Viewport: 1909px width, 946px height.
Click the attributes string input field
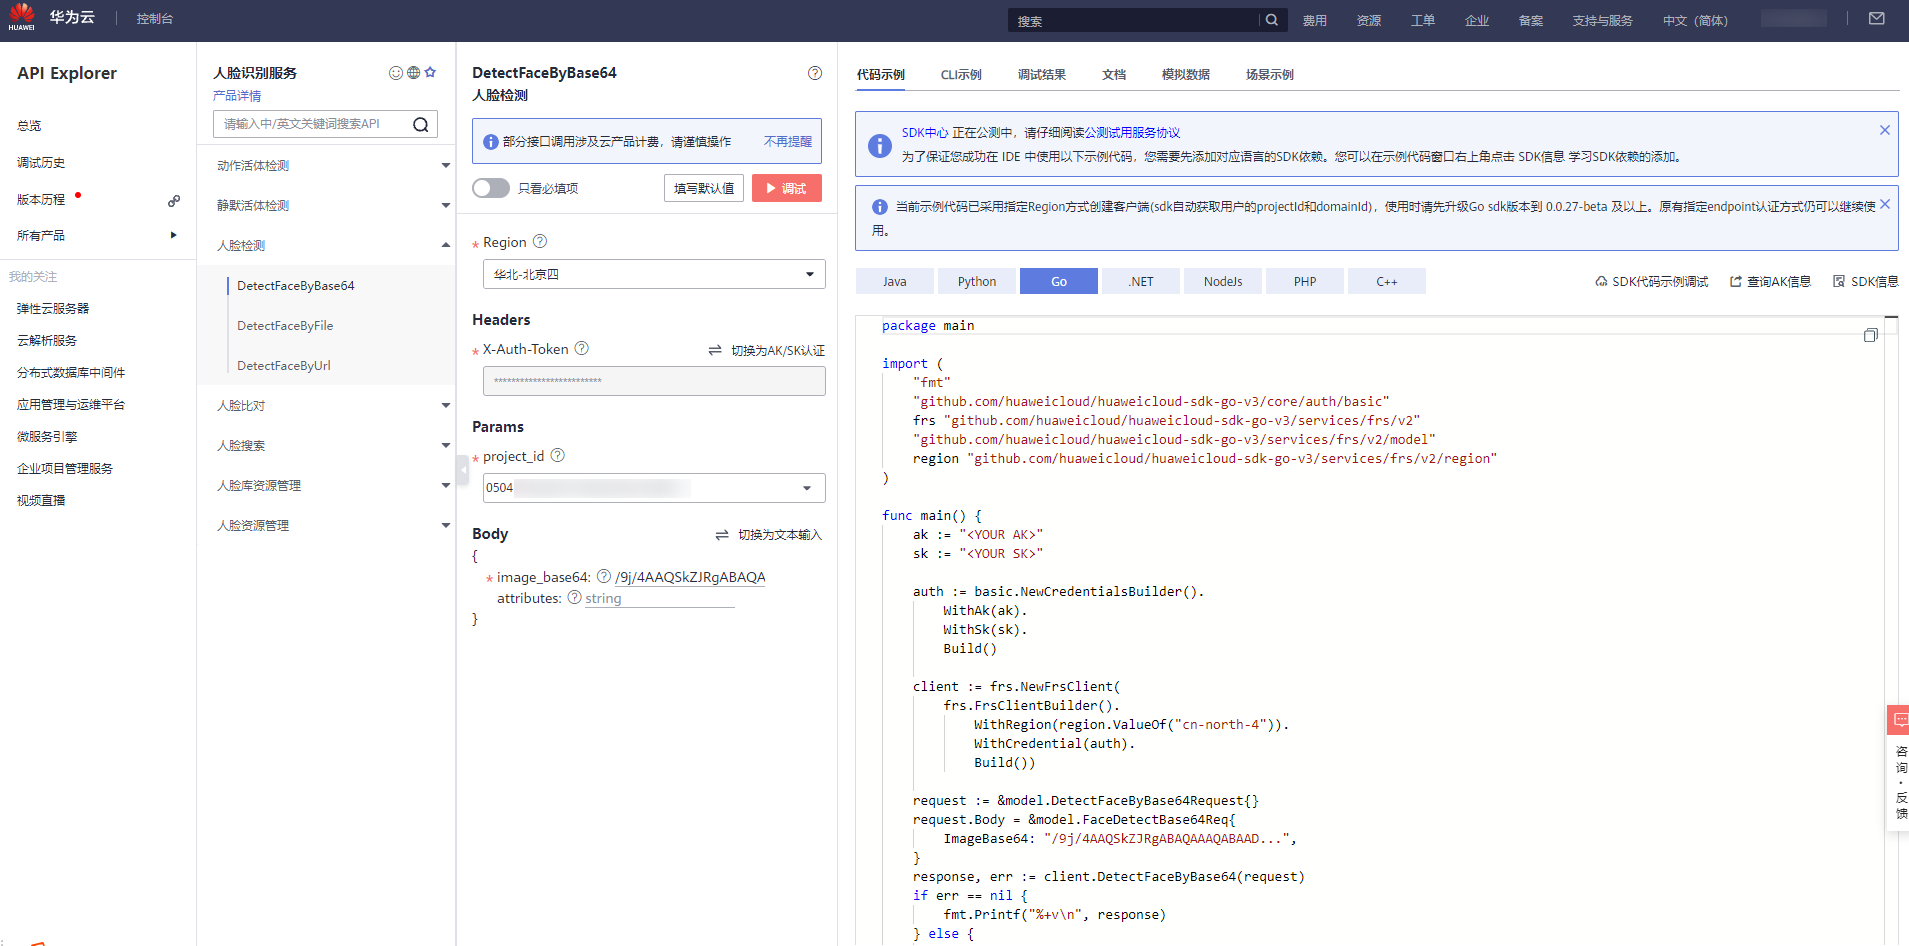pos(660,598)
